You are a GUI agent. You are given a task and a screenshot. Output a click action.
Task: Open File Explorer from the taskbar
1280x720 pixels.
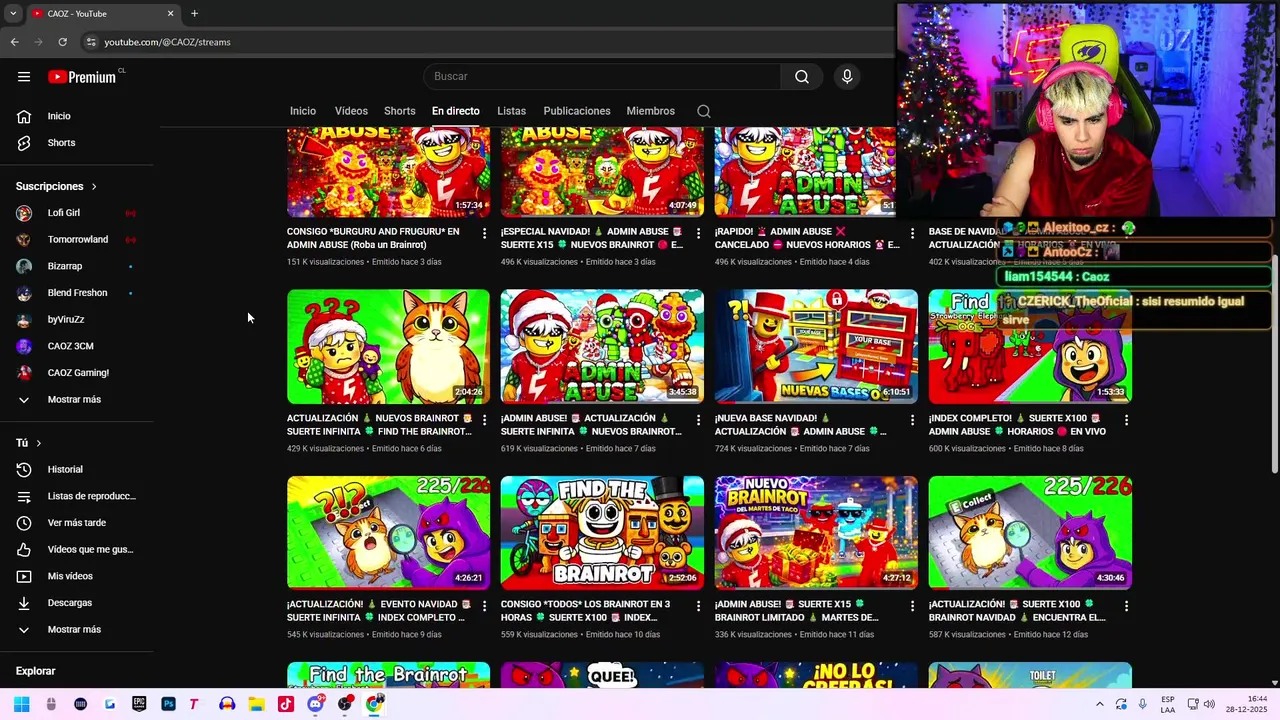point(256,704)
